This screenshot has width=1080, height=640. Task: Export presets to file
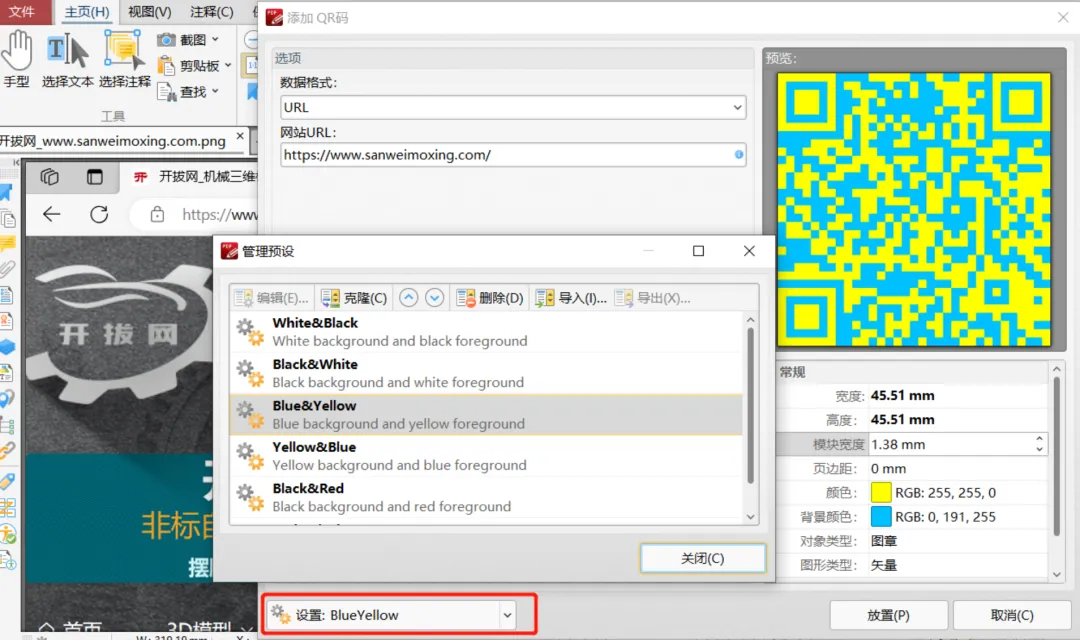pyautogui.click(x=652, y=298)
